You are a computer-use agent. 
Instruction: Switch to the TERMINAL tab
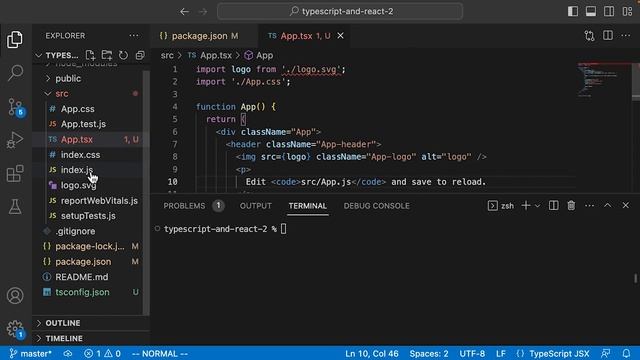[307, 206]
